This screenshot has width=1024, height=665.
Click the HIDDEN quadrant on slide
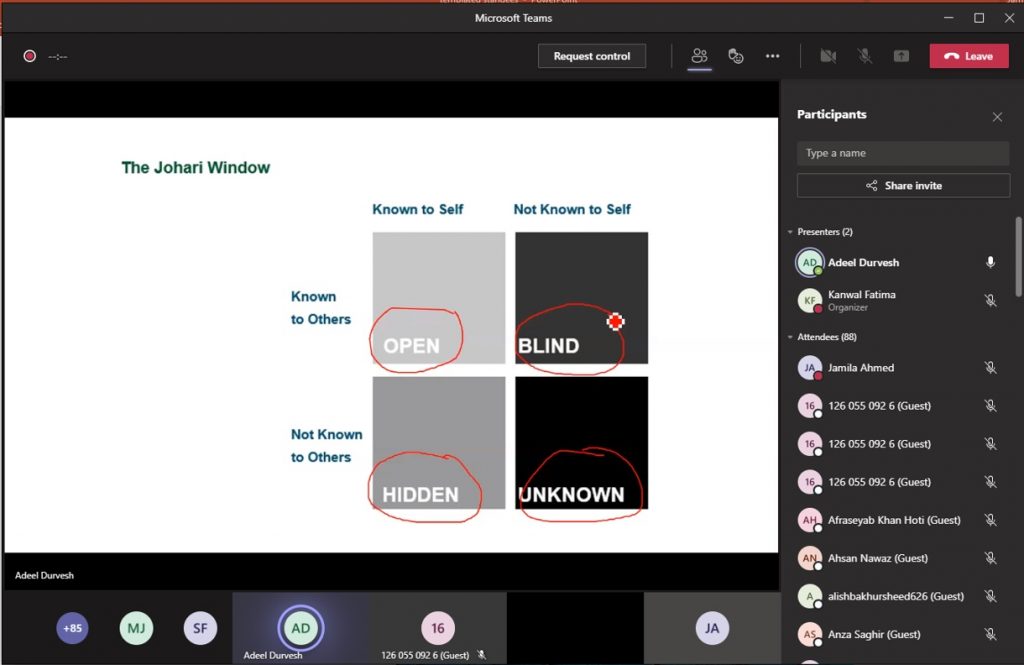[439, 443]
